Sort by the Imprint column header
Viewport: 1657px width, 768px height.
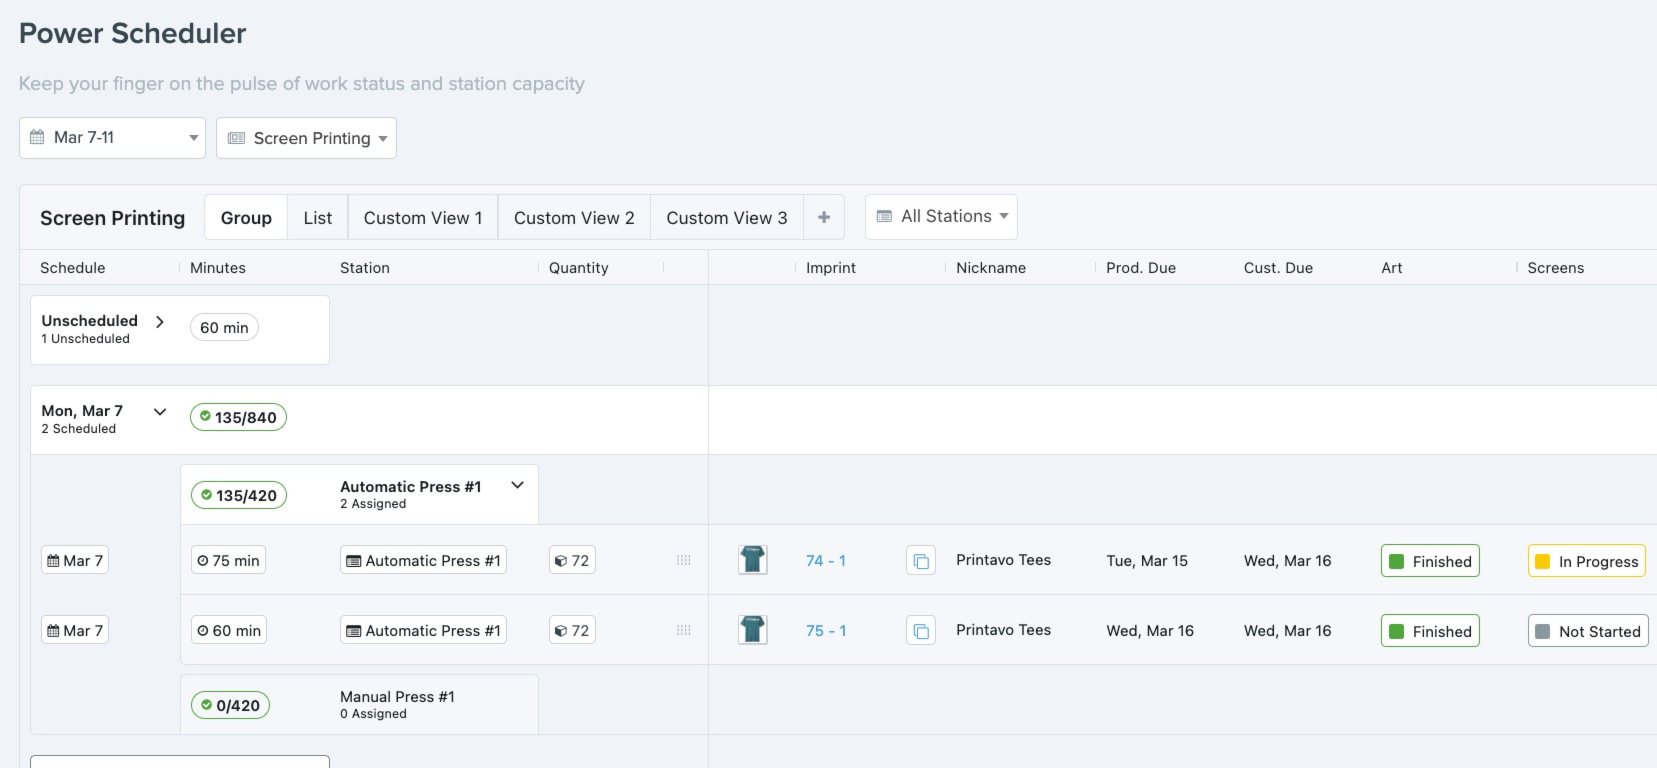(x=831, y=268)
